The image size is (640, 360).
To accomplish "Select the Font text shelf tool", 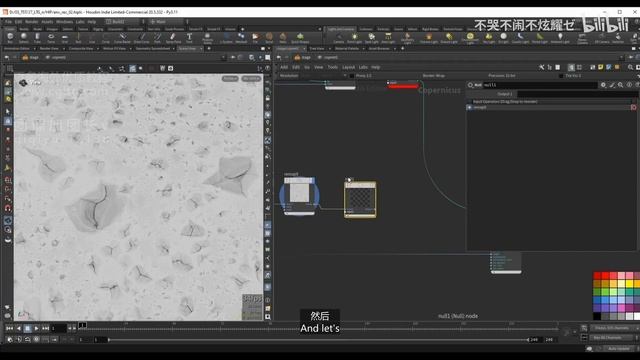I will 189,38.
